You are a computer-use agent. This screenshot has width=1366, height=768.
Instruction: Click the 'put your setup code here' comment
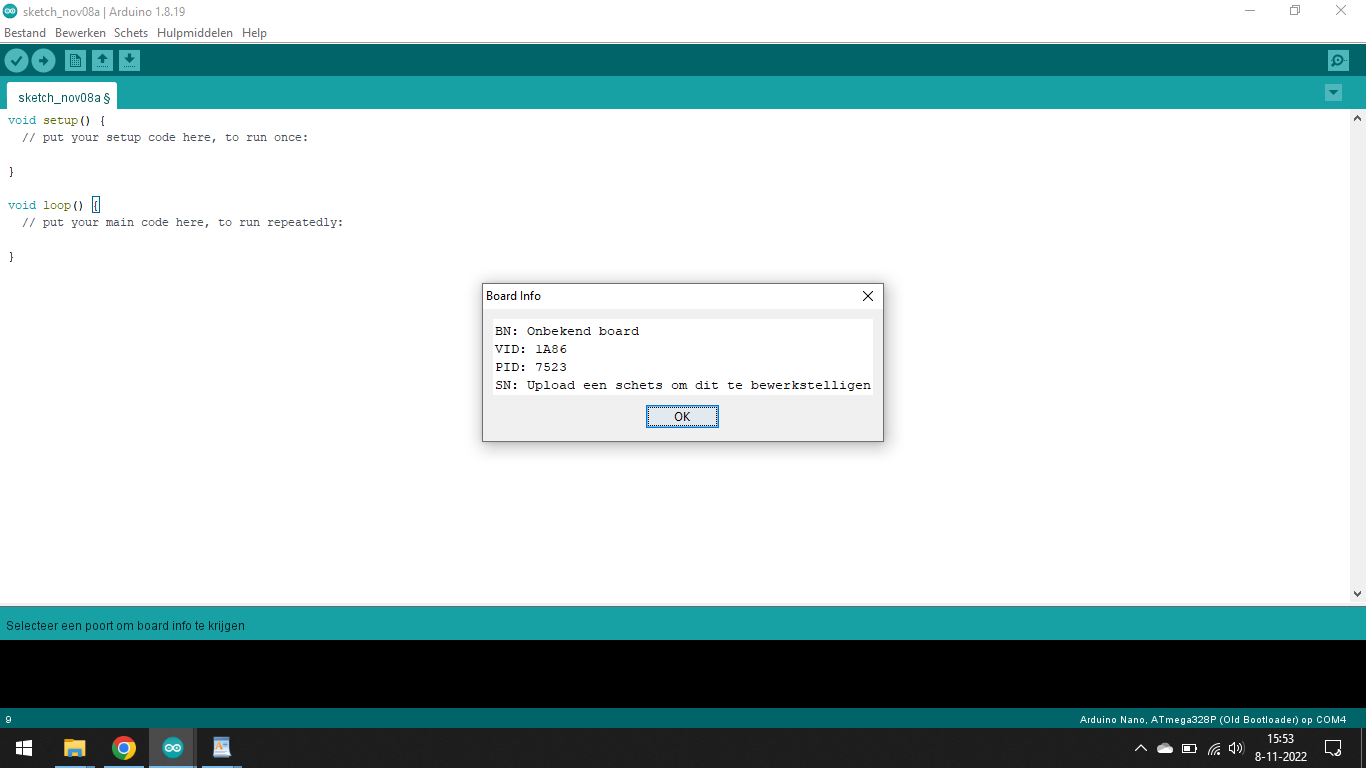tap(165, 137)
